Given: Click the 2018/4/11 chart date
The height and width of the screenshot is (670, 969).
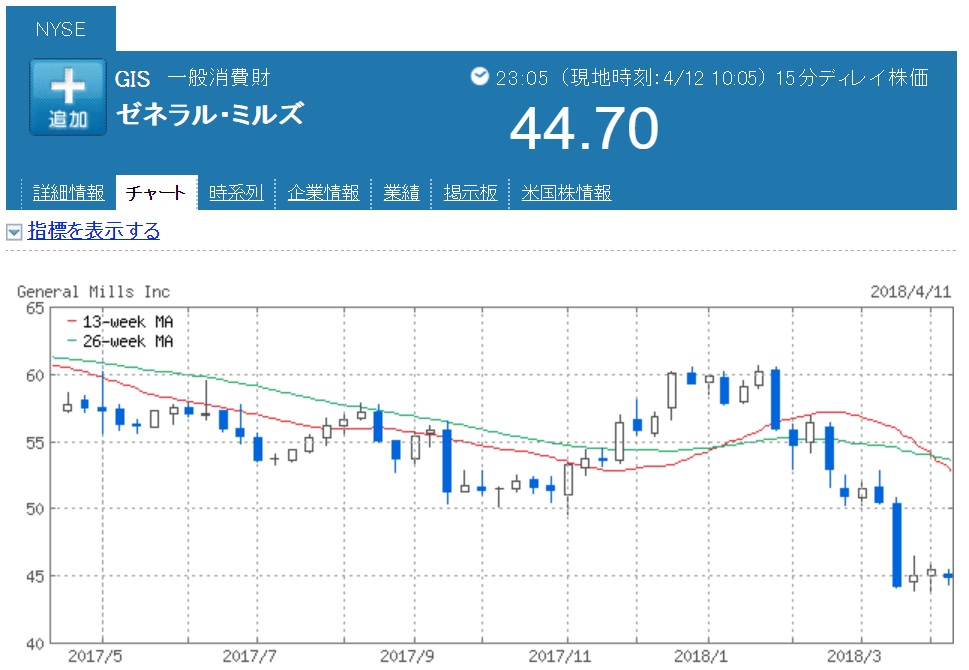Looking at the screenshot, I should (910, 292).
